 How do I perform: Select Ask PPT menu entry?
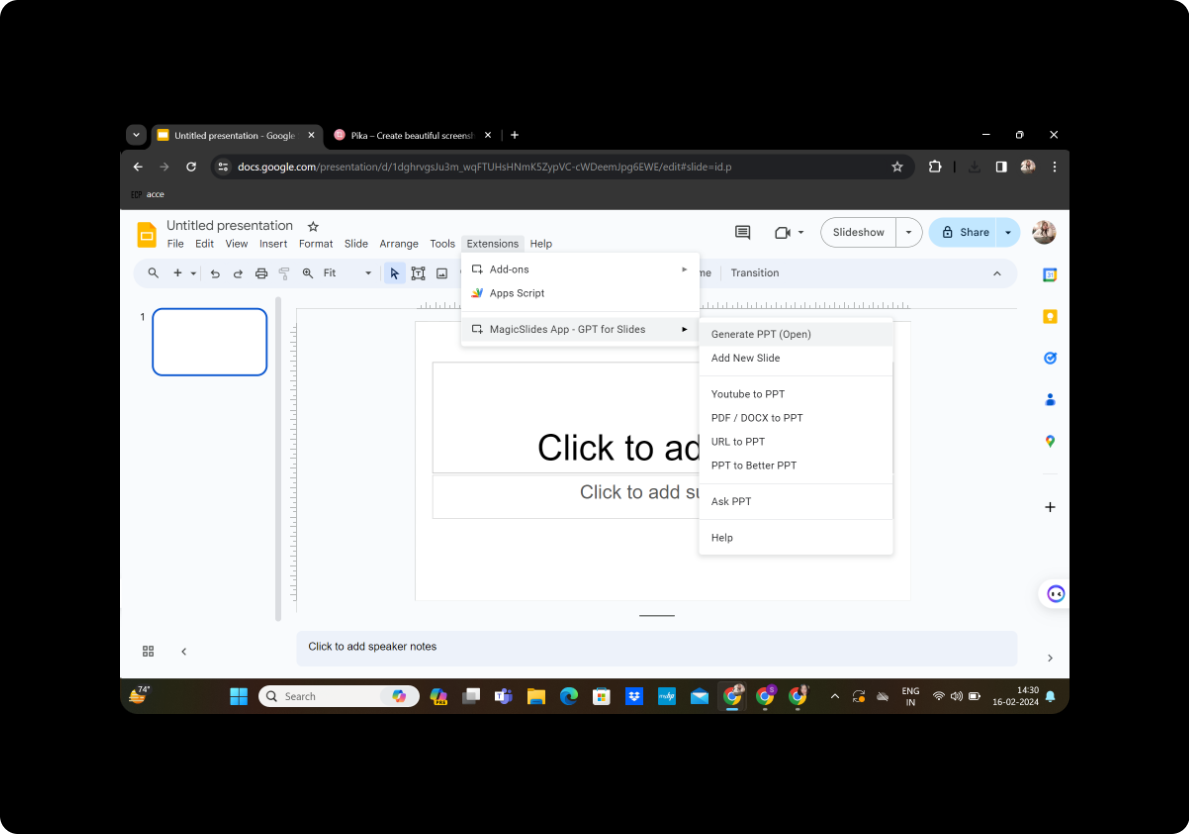pos(795,501)
